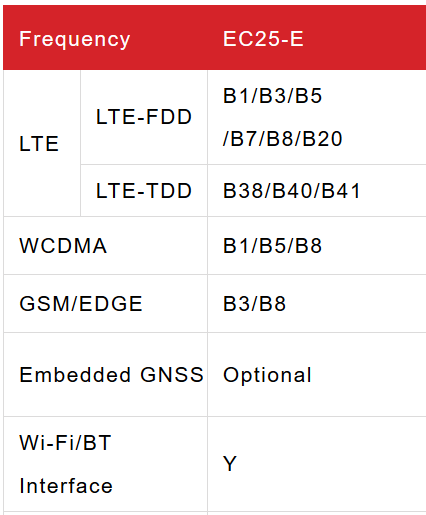Image resolution: width=426 pixels, height=515 pixels.
Task: Select the WCDMA B1/B5/B8 value
Action: click(272, 246)
